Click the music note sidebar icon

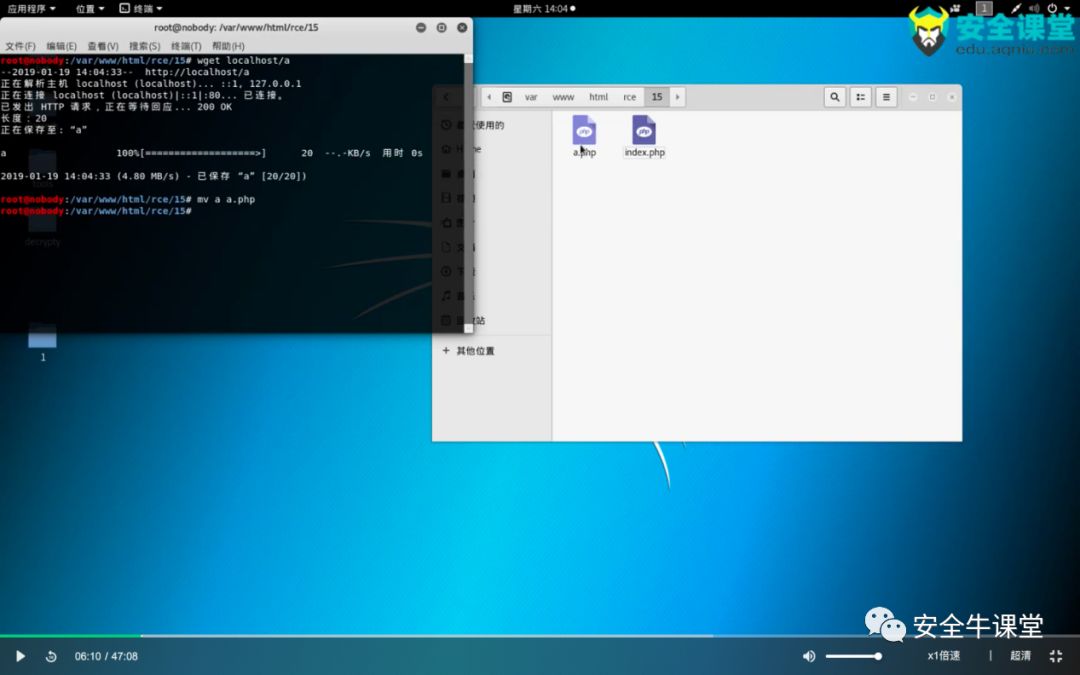(446, 295)
